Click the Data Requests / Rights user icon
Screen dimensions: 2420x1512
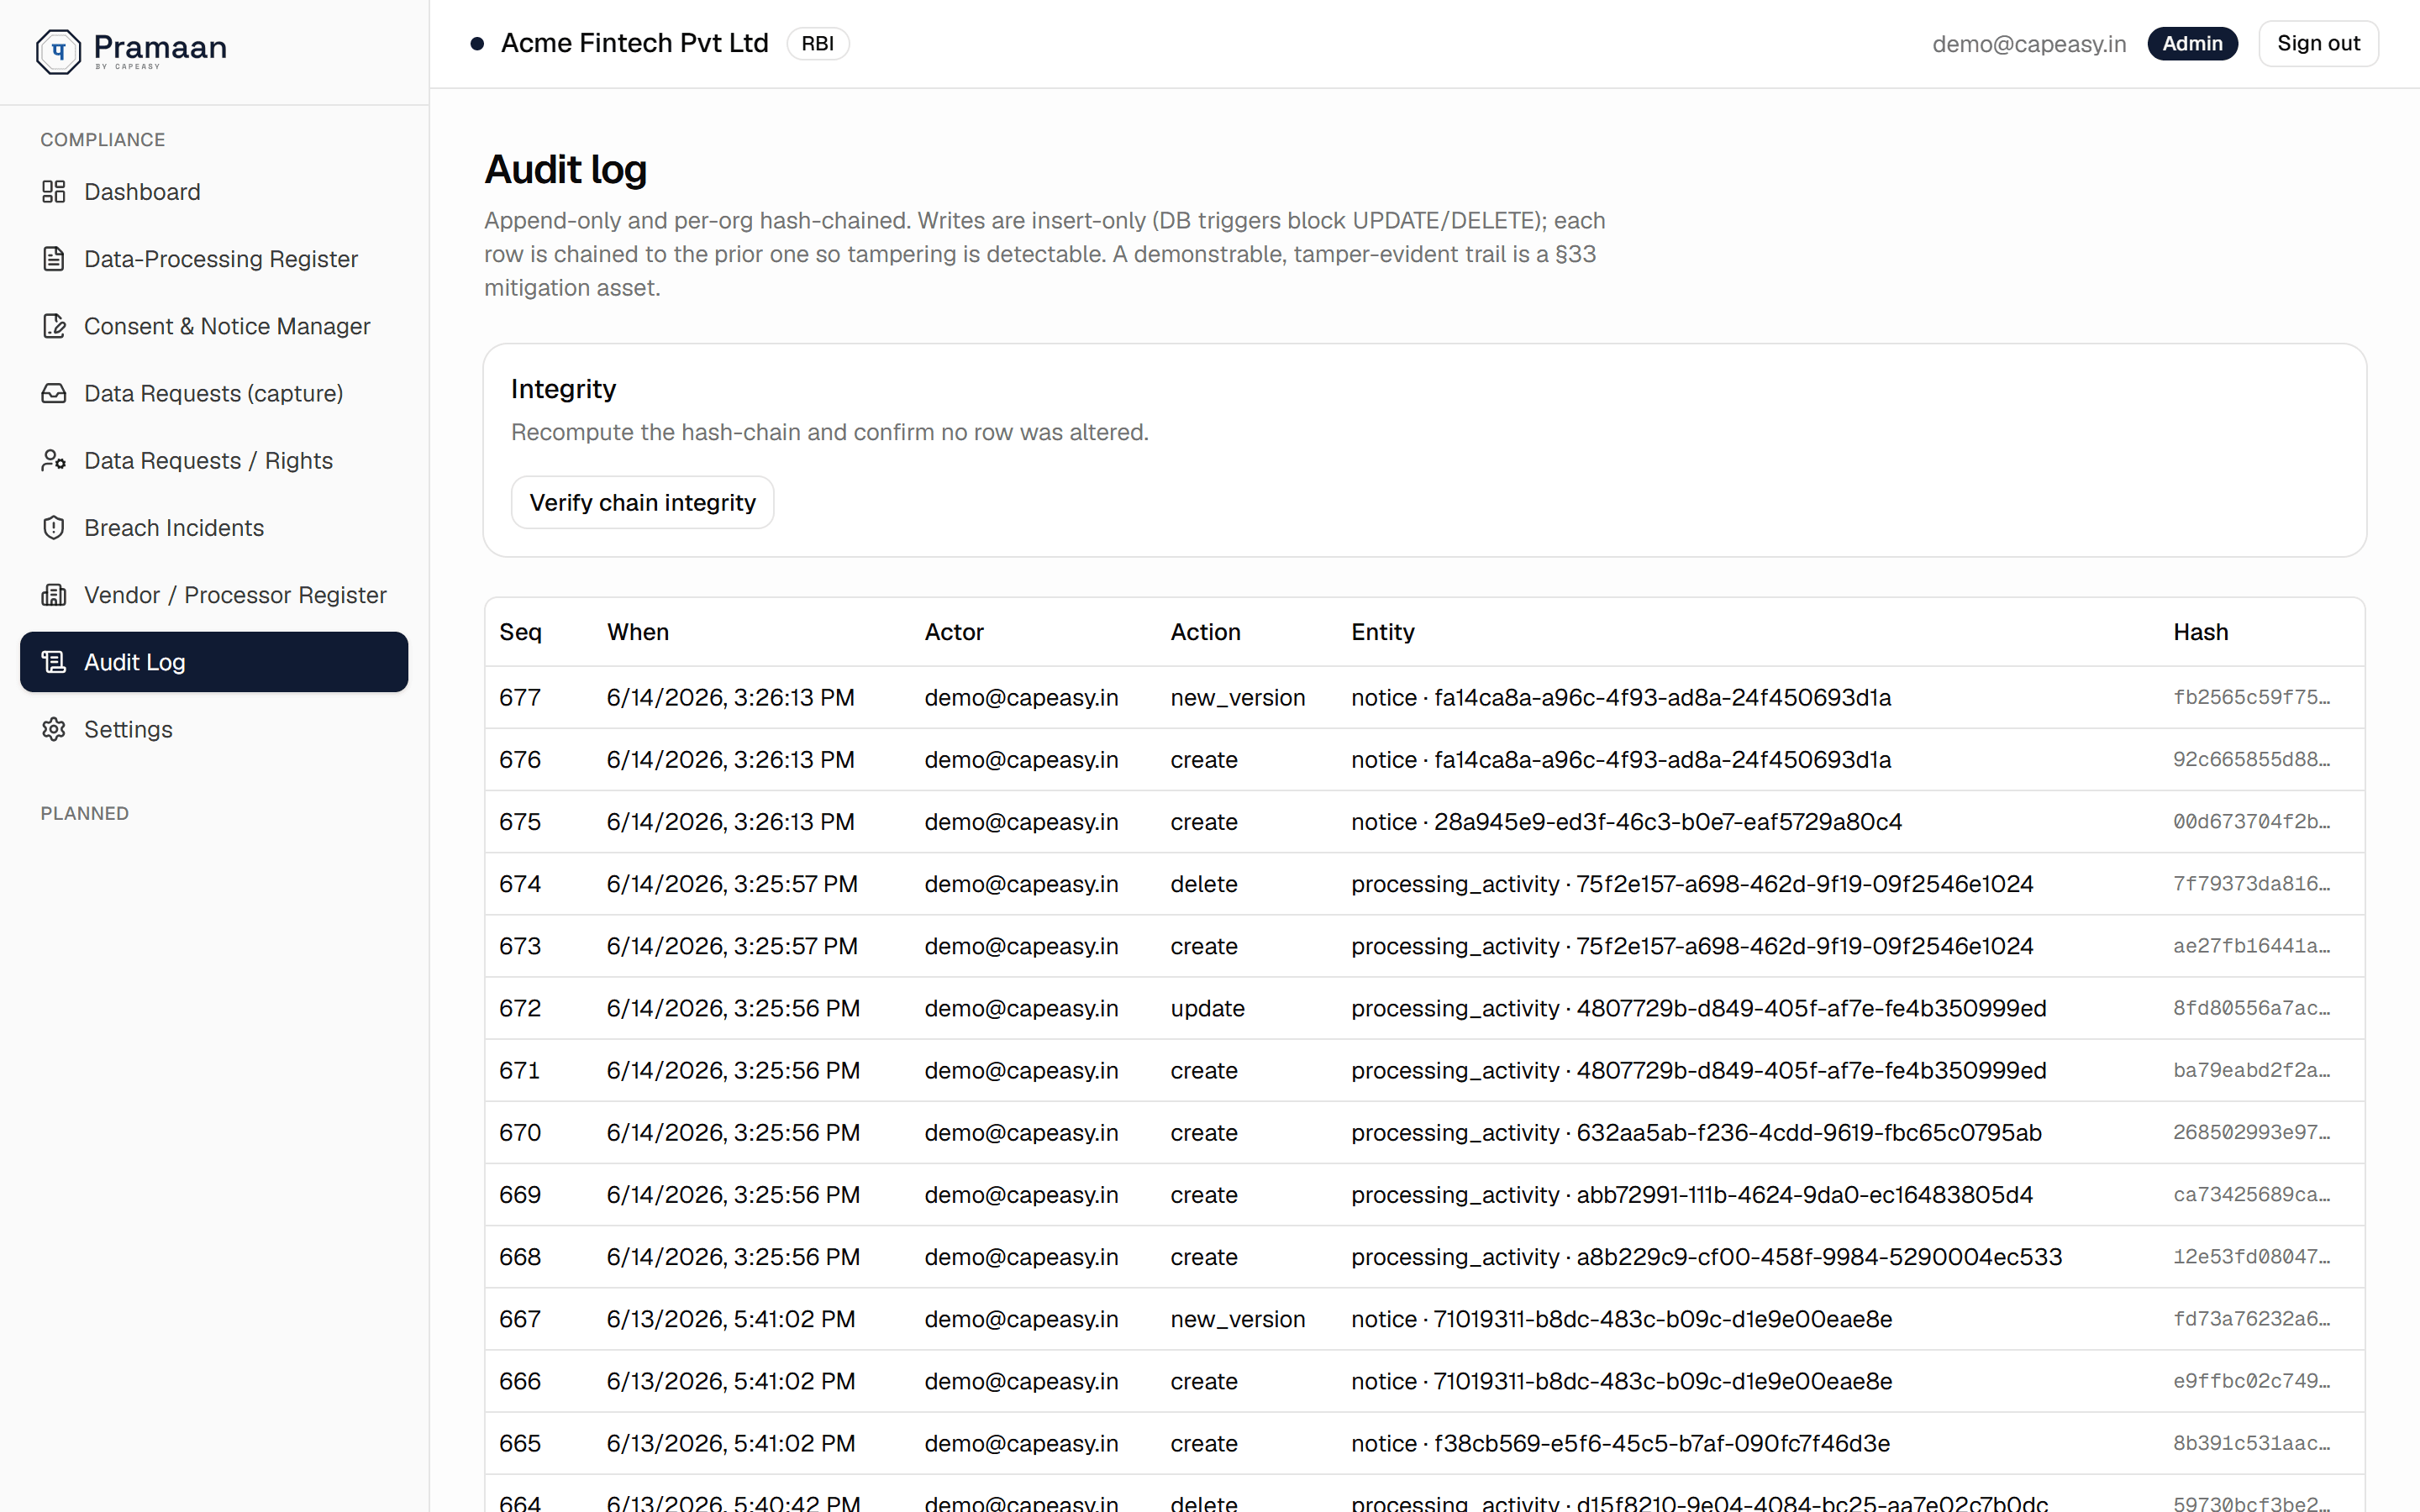click(x=54, y=460)
